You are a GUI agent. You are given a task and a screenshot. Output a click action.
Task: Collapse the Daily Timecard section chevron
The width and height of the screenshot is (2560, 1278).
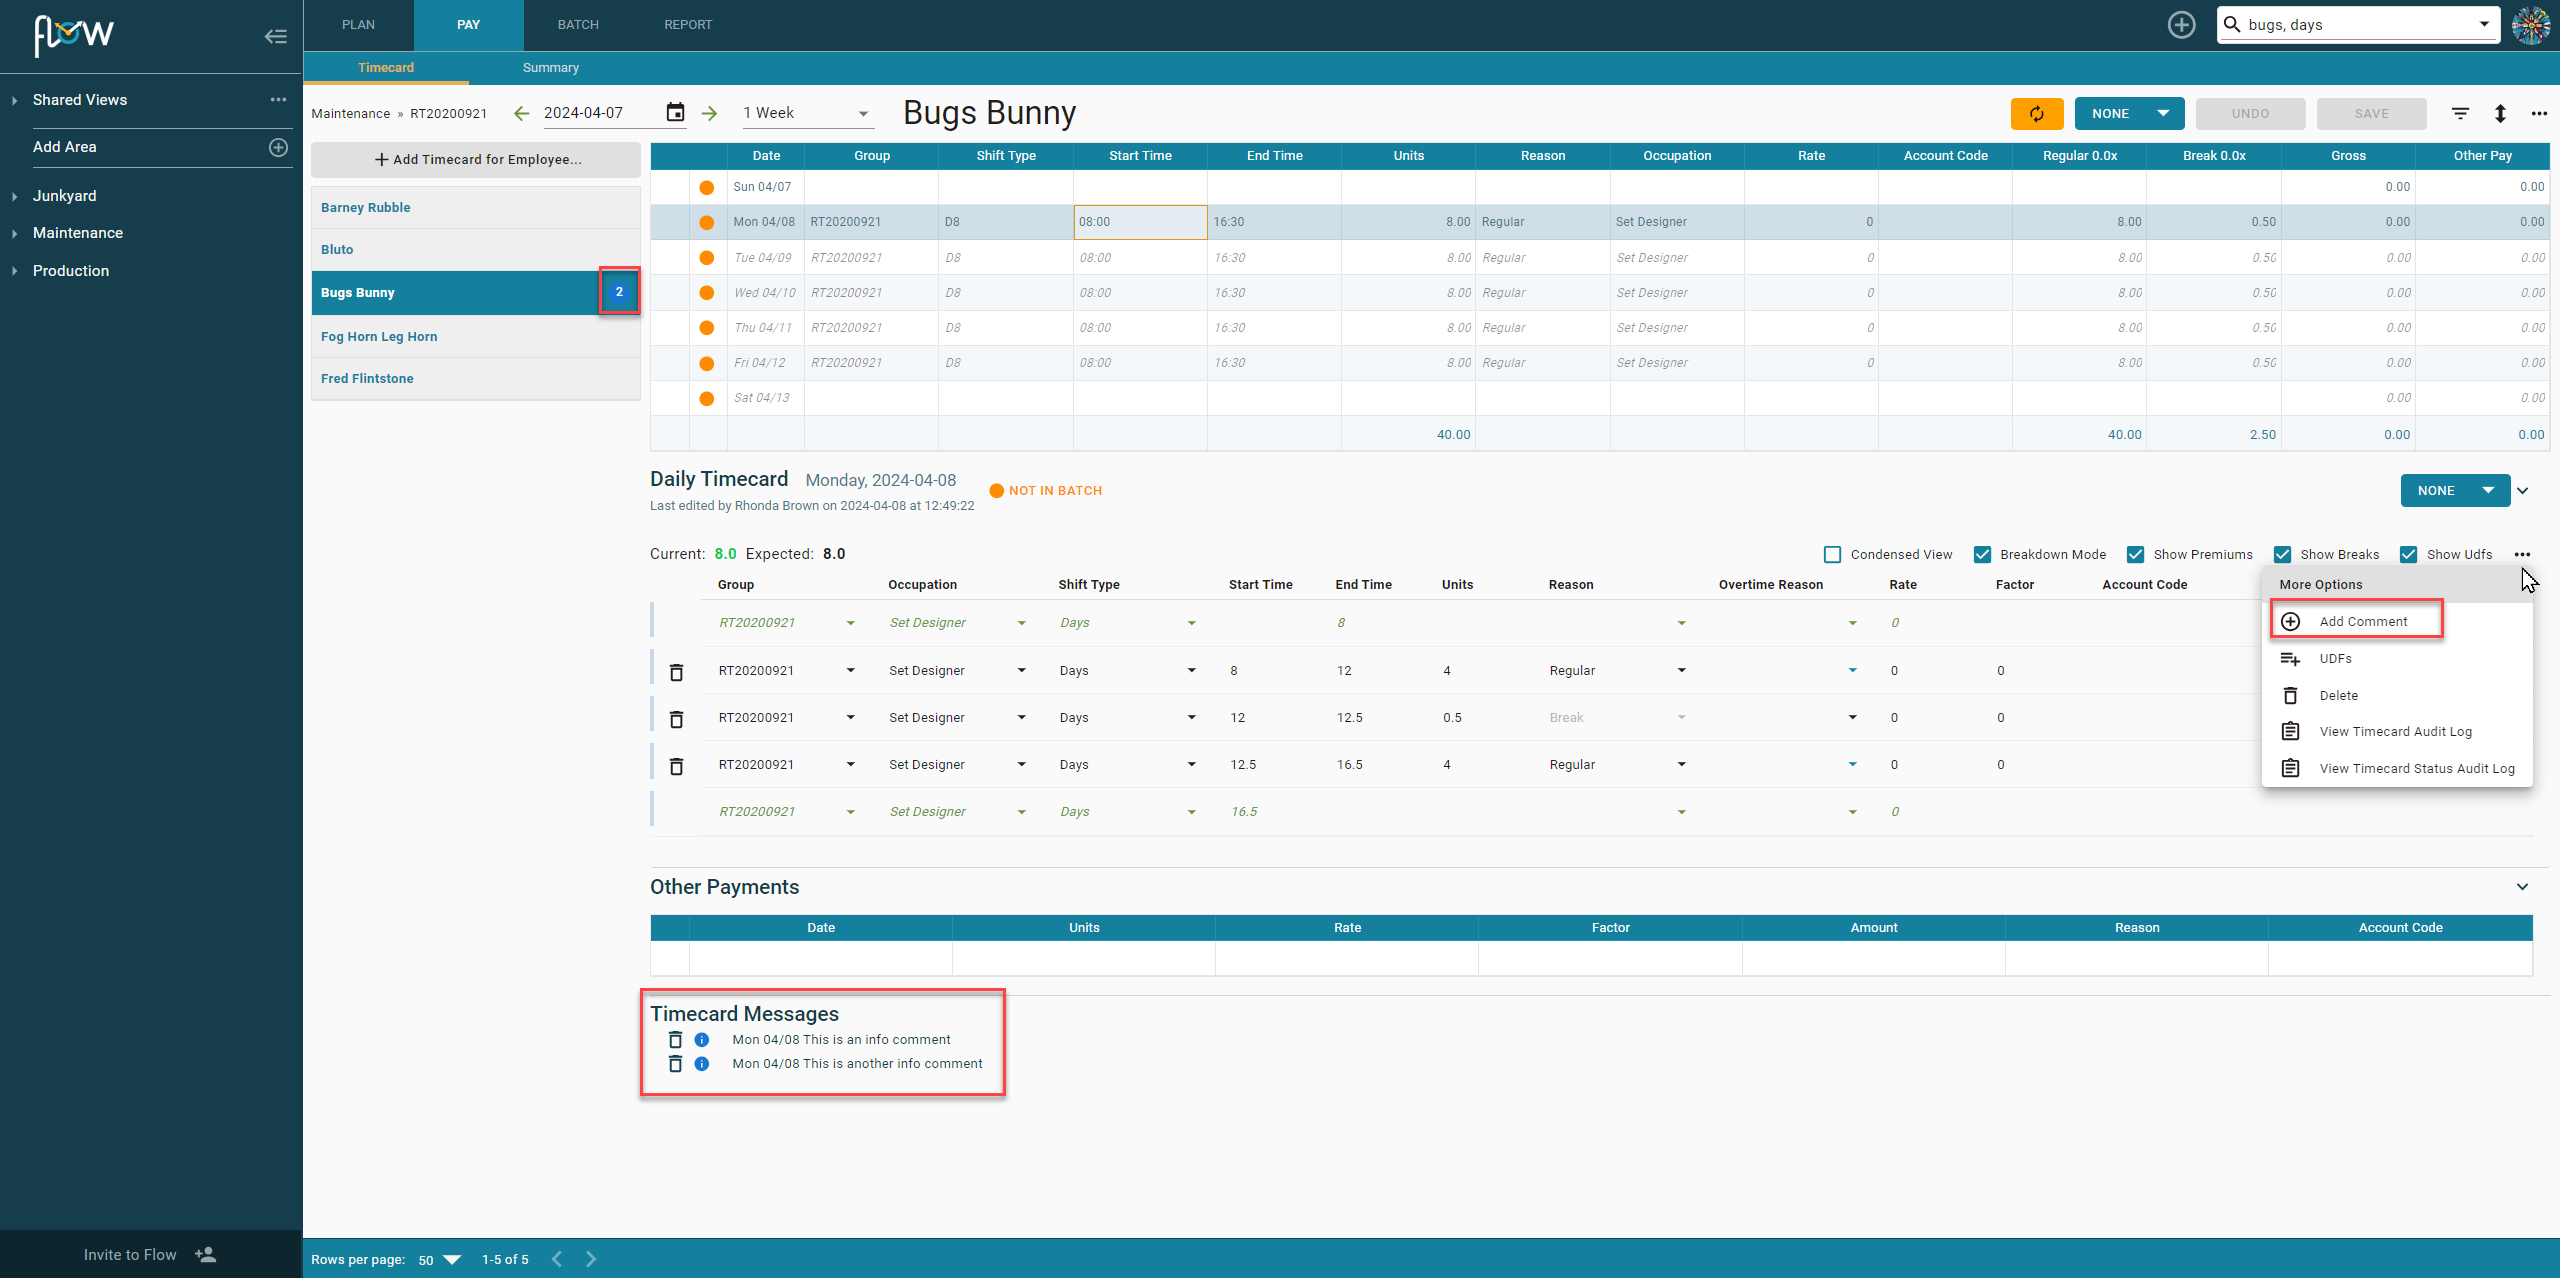[2522, 491]
